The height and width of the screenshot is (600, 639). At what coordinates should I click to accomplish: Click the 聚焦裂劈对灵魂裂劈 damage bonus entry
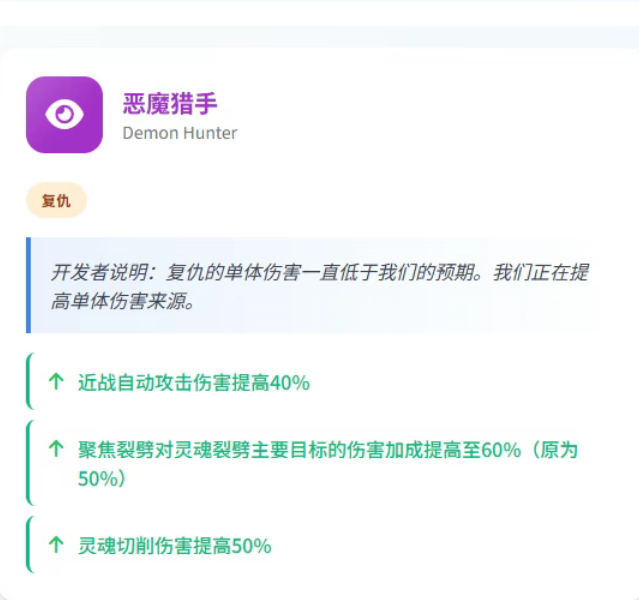[328, 464]
